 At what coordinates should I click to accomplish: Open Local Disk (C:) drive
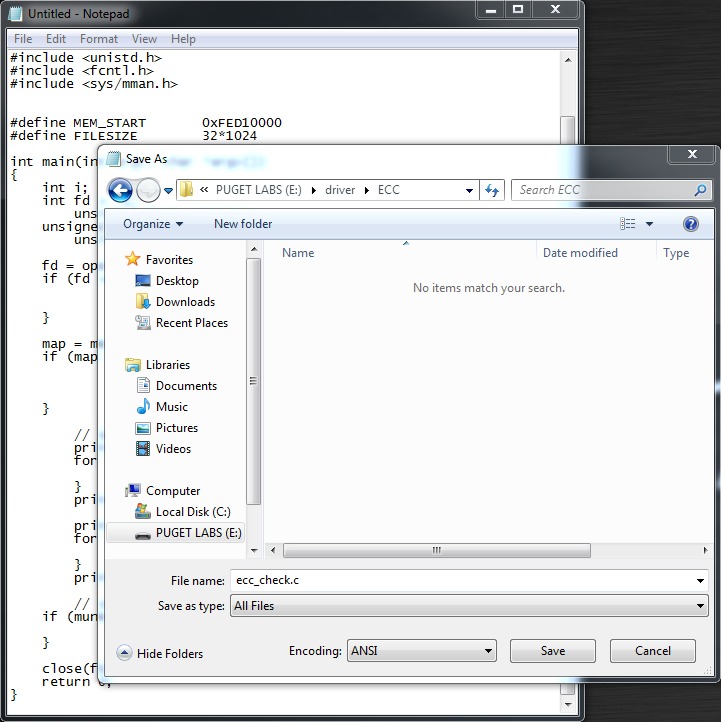192,512
